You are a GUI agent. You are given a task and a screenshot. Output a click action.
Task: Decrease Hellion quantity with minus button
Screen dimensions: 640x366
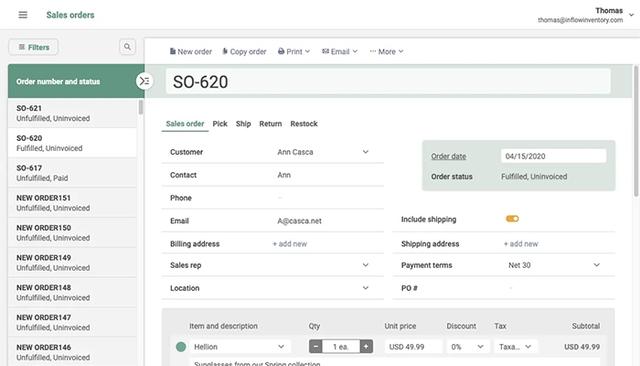coord(316,347)
